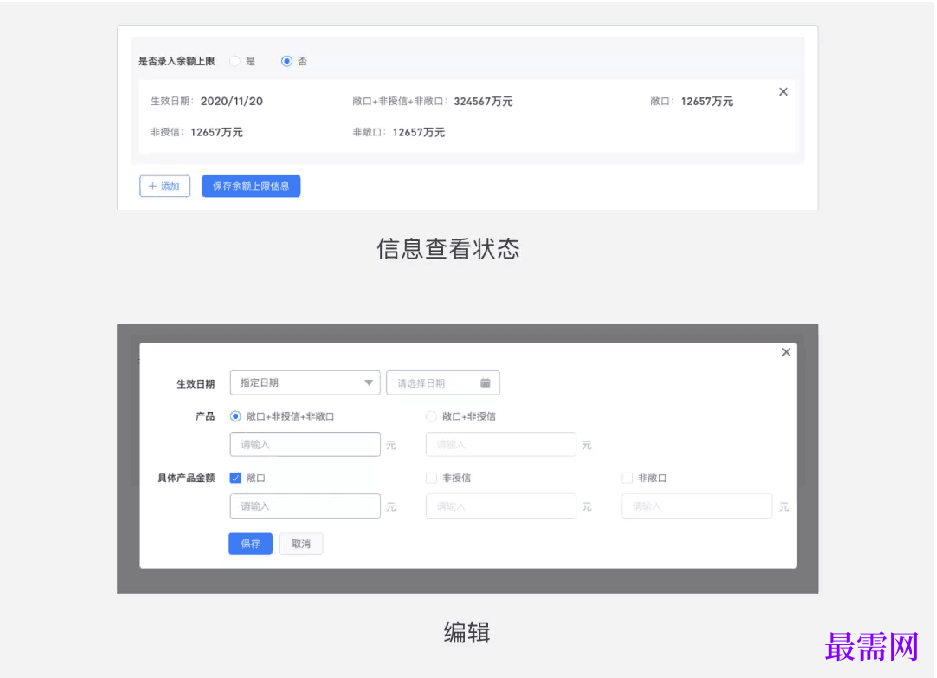Check the 非敞口 checkbox
This screenshot has width=937, height=678.
tap(627, 478)
